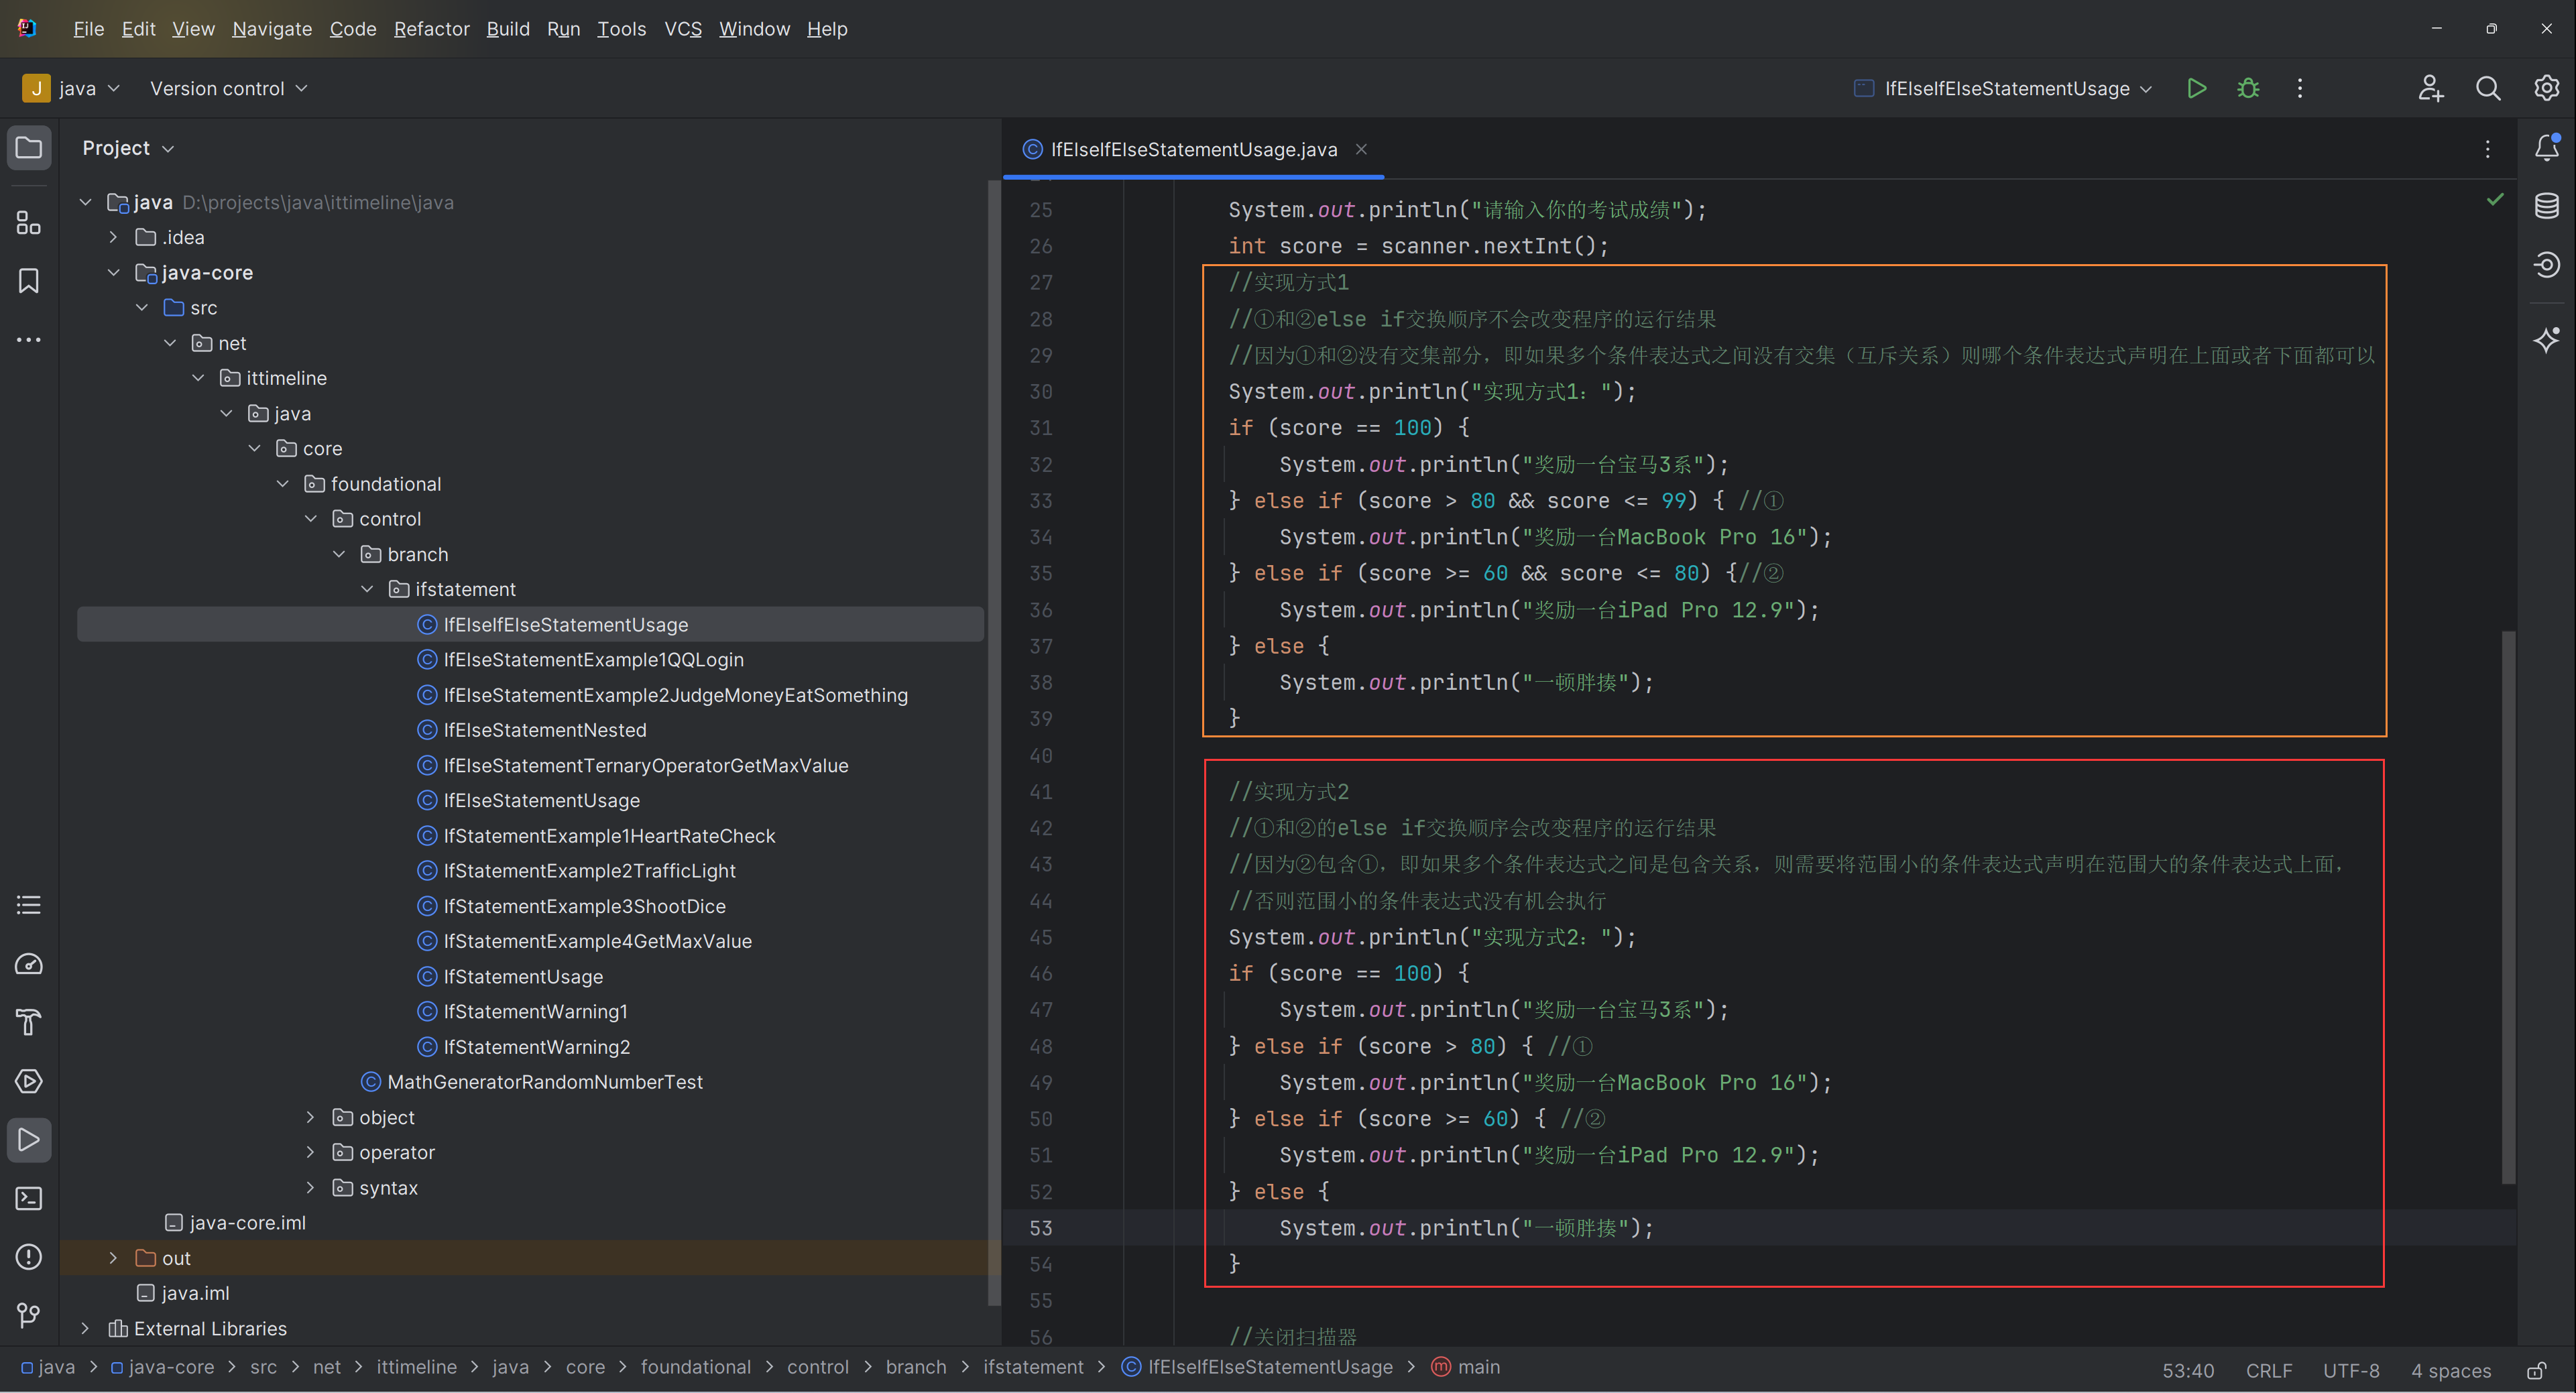Select IfStatementWarning2 class in tree
This screenshot has width=2576, height=1393.
536,1047
